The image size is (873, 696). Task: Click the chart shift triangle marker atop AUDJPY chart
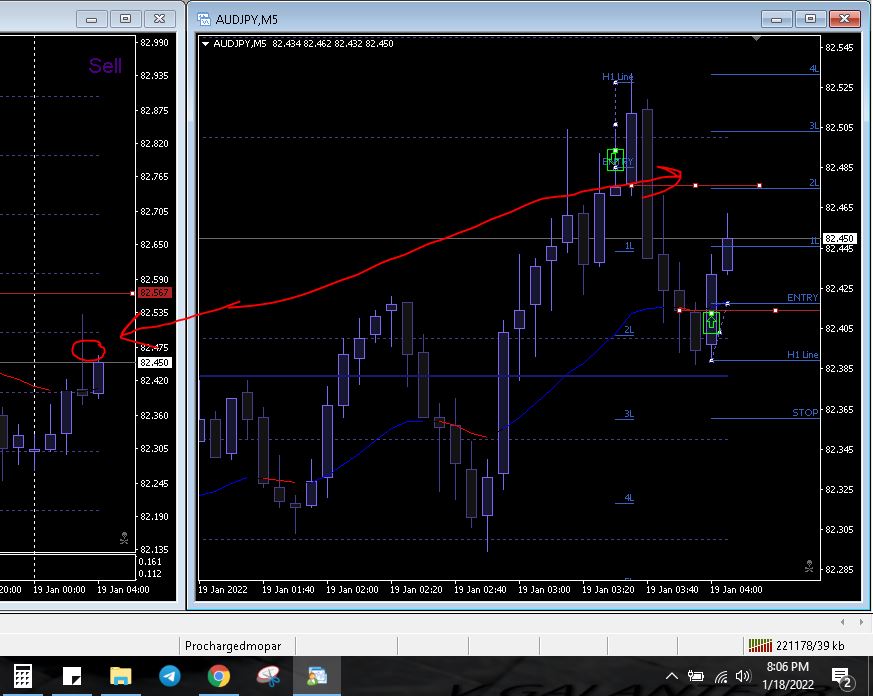tap(756, 38)
